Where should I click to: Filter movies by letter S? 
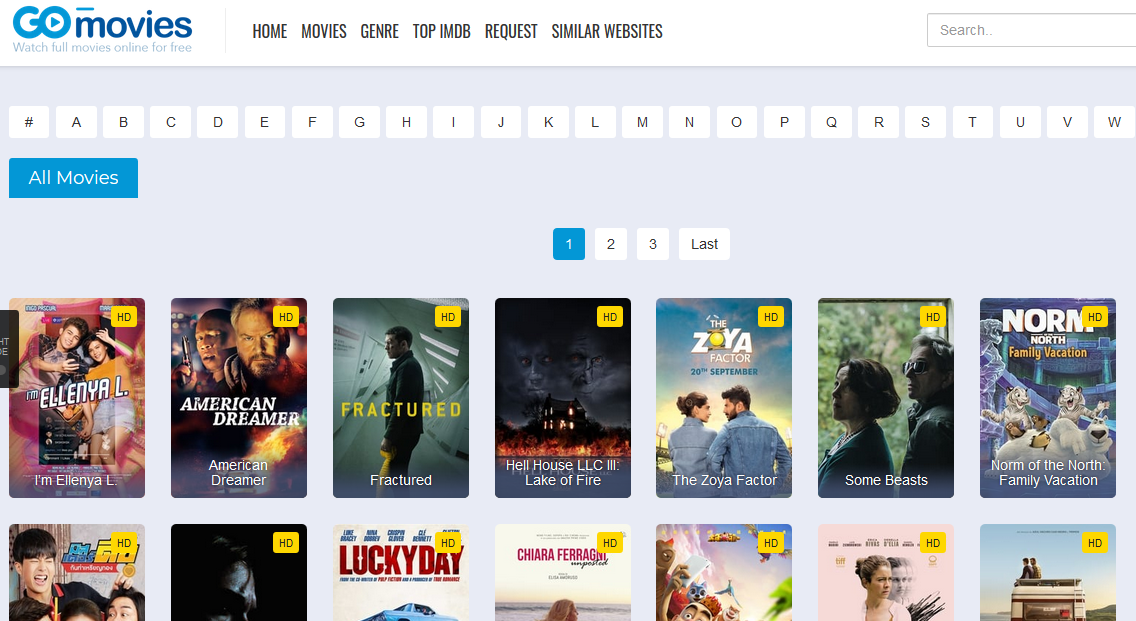926,122
